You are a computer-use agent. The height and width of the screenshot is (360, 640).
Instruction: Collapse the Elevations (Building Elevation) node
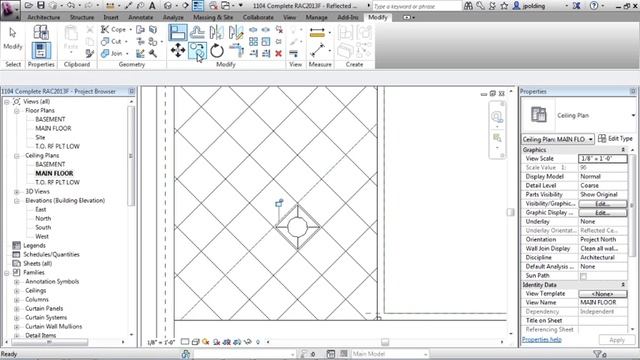click(17, 200)
